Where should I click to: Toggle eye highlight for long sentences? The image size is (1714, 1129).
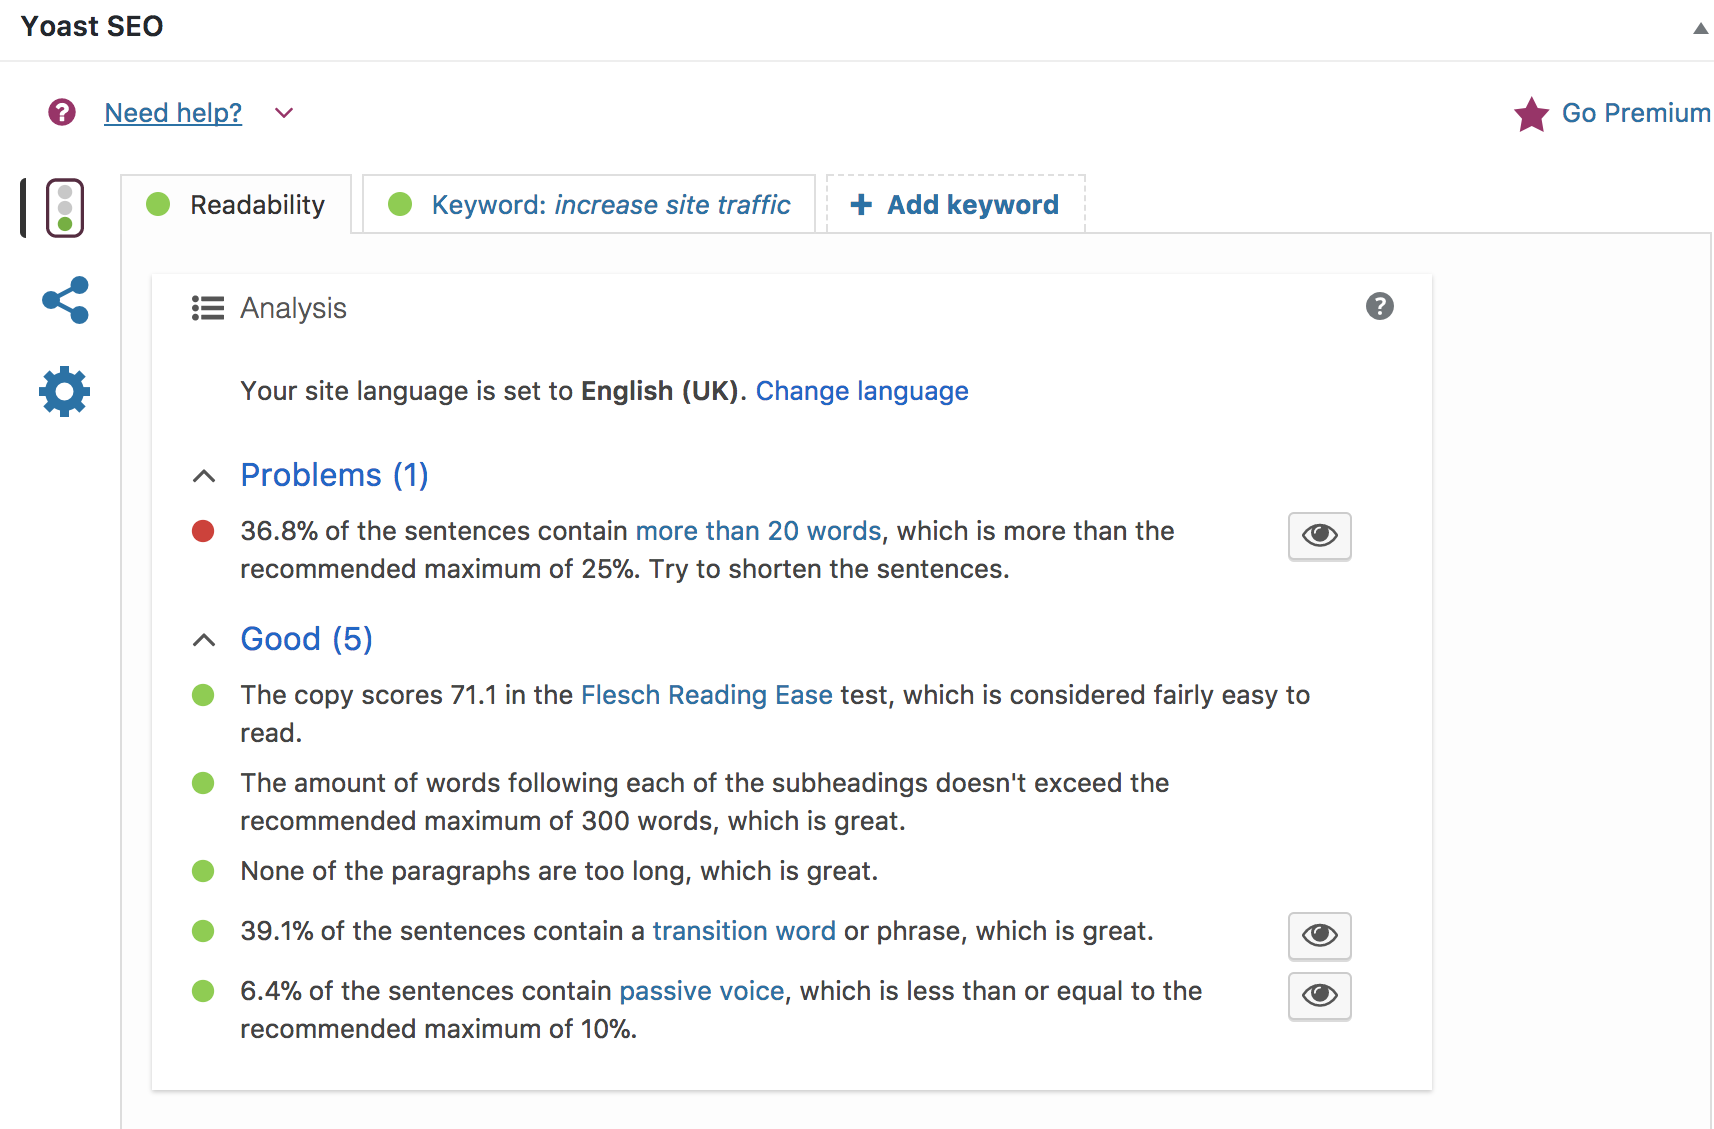coord(1320,536)
